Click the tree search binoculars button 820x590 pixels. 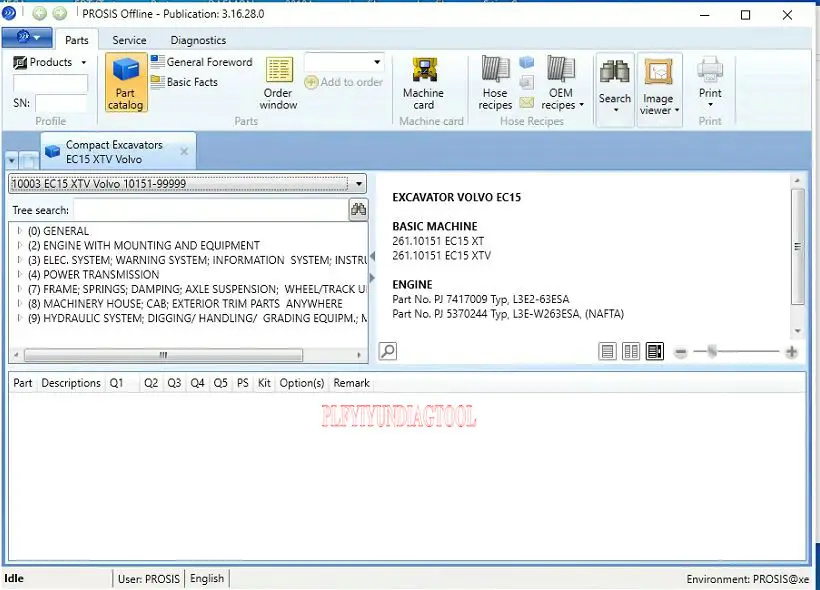point(358,210)
